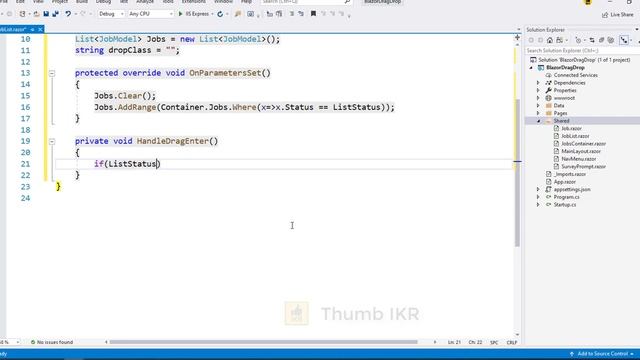The image size is (640, 360).
Task: Open the Debug configuration dropdown
Action: coord(111,14)
